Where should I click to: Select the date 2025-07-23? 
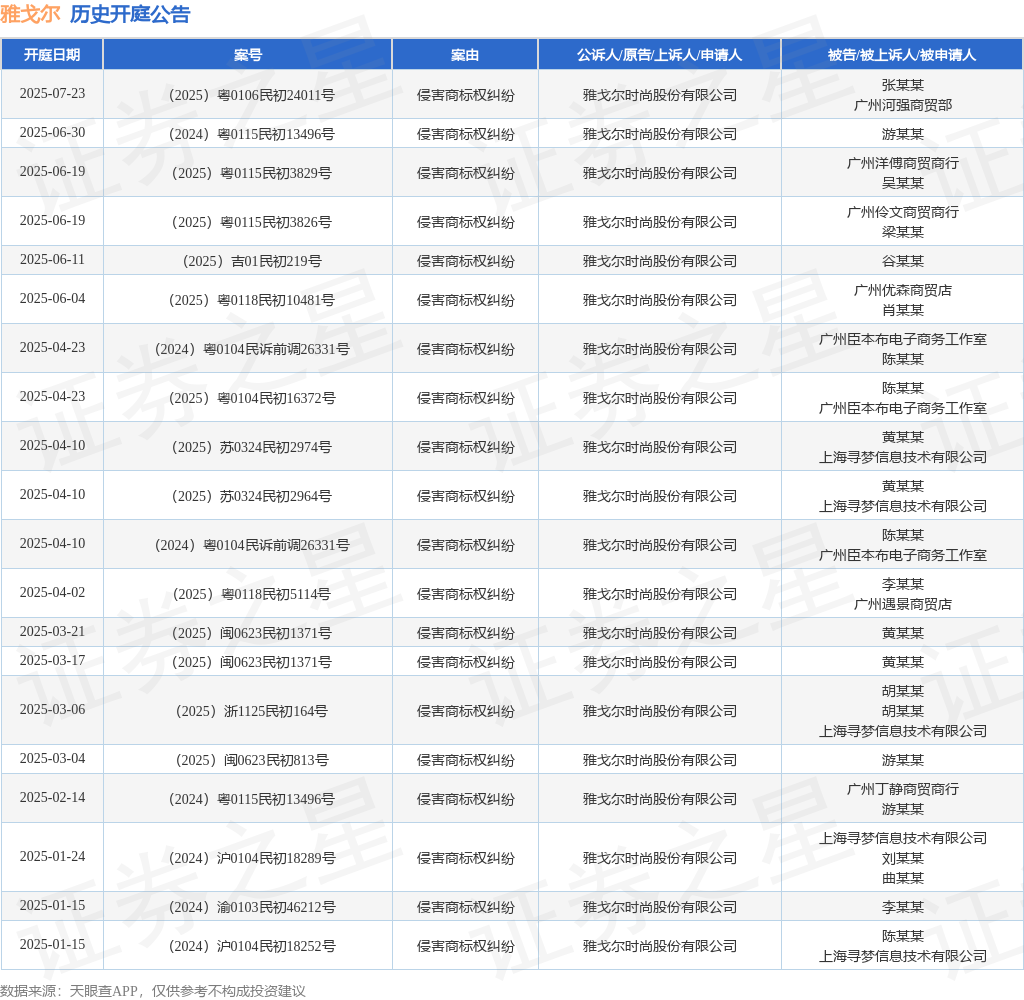(x=52, y=93)
